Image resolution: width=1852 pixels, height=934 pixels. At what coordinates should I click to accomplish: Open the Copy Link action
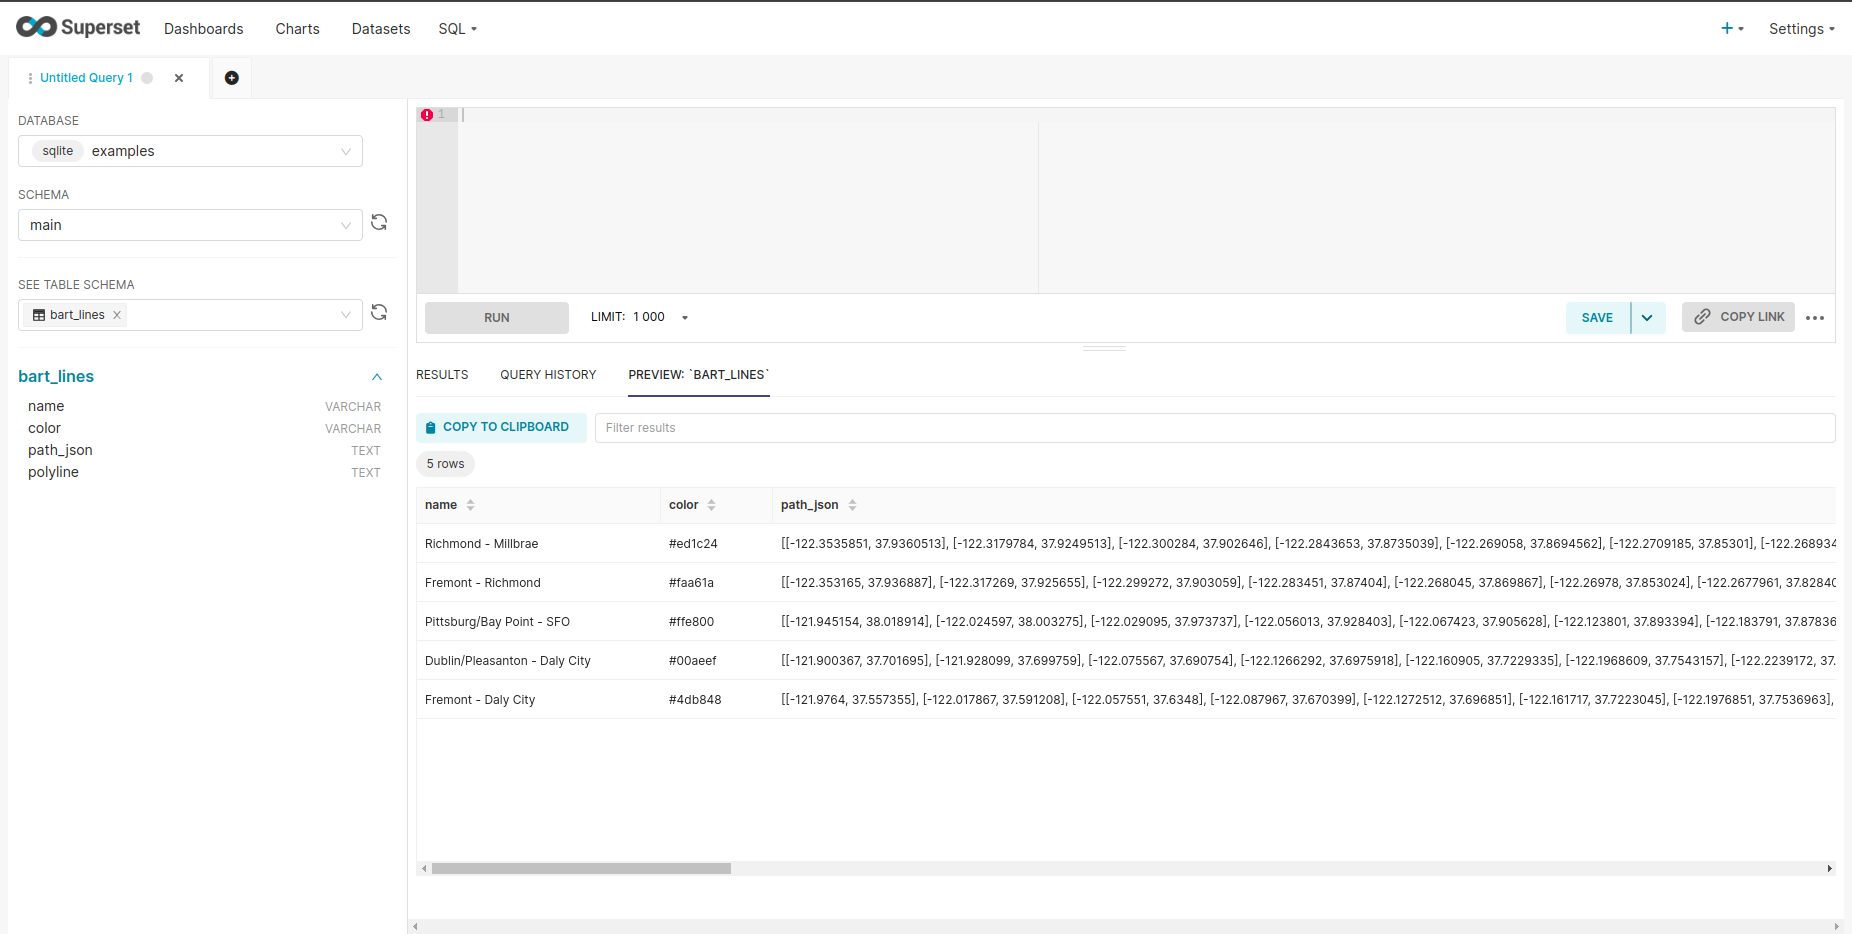[x=1738, y=316]
